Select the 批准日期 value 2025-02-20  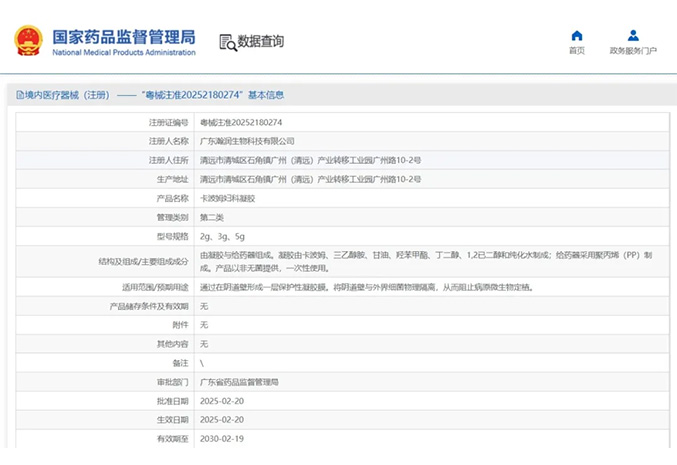(x=222, y=401)
